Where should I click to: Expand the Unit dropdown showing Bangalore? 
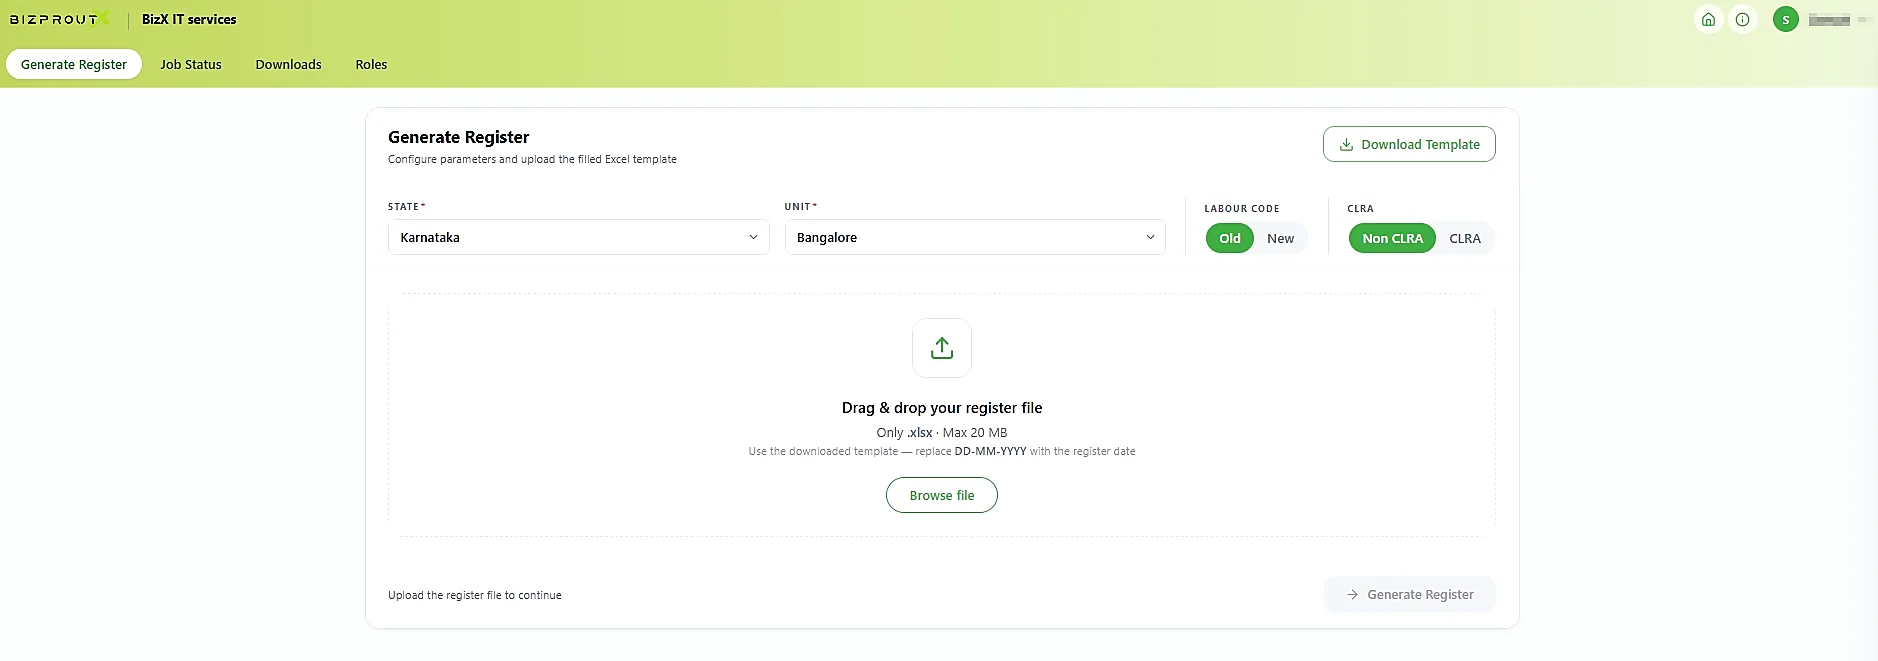pyautogui.click(x=975, y=237)
